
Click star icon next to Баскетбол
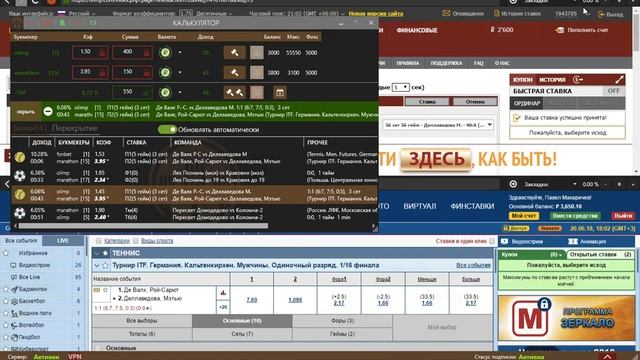pos(6,301)
